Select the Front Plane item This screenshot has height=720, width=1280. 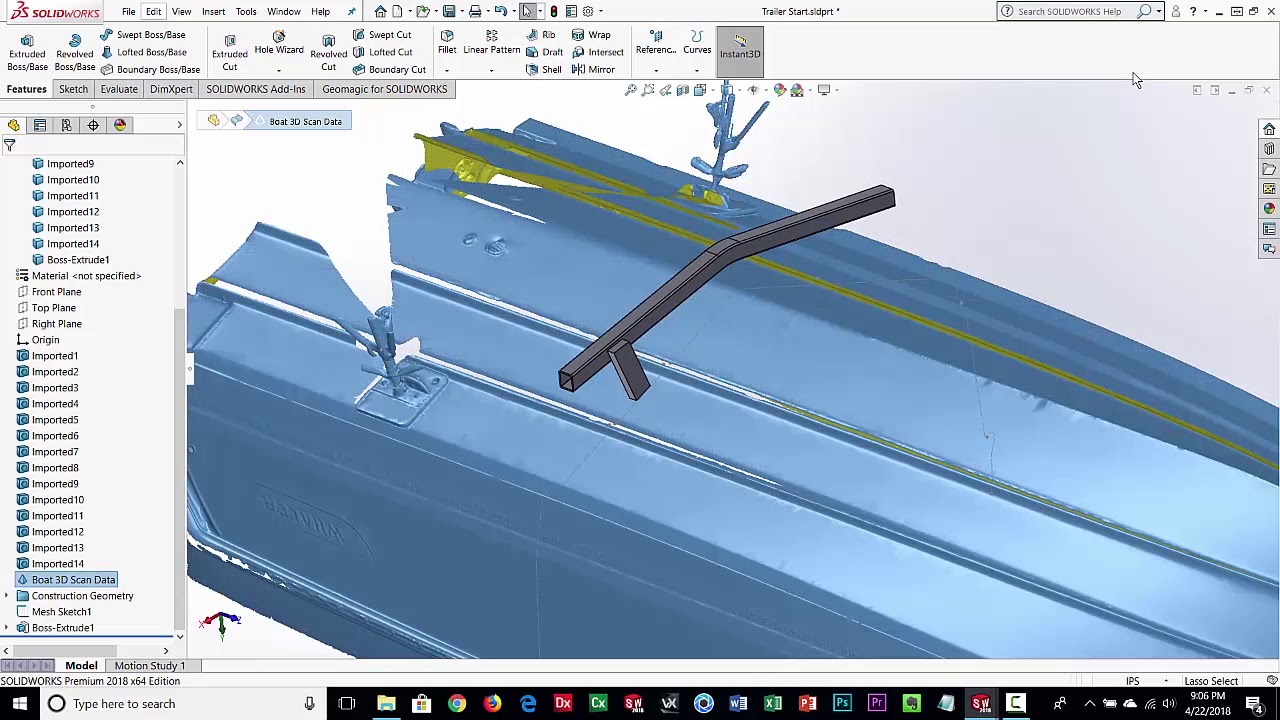click(x=56, y=292)
